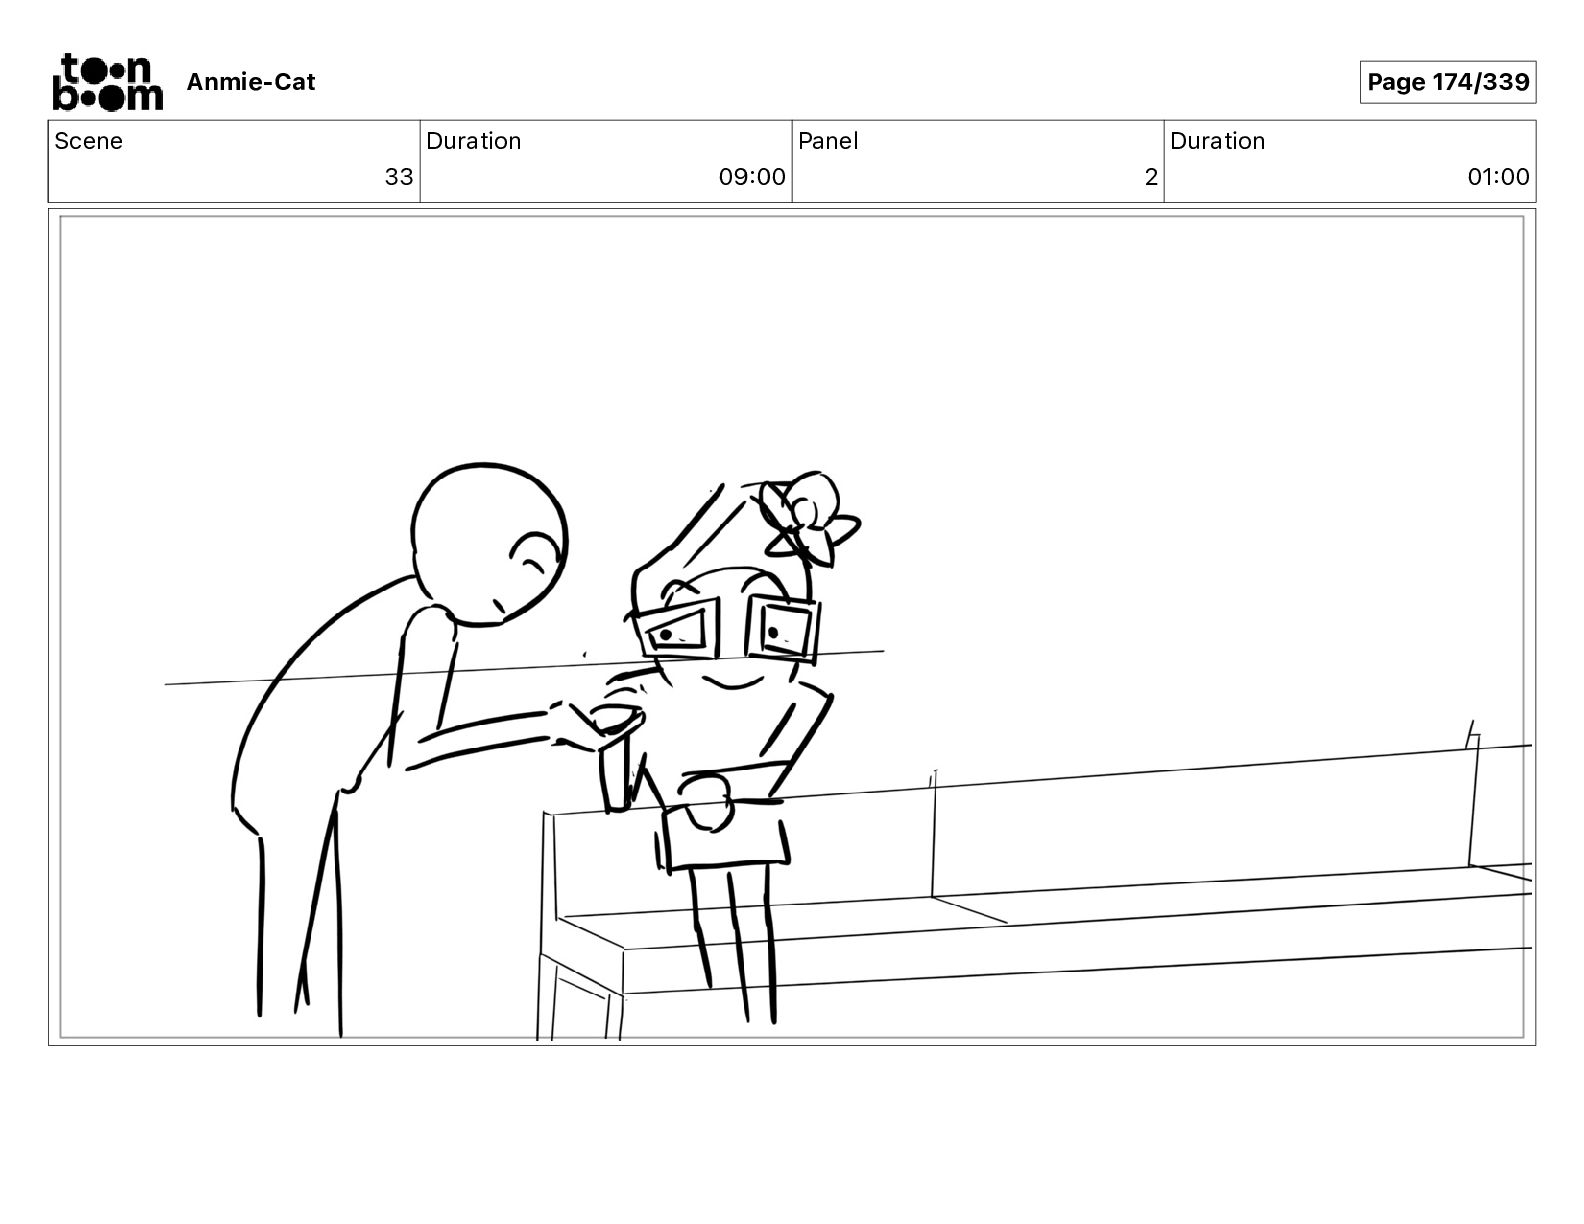
Task: Select the Panel header label
Action: point(828,141)
